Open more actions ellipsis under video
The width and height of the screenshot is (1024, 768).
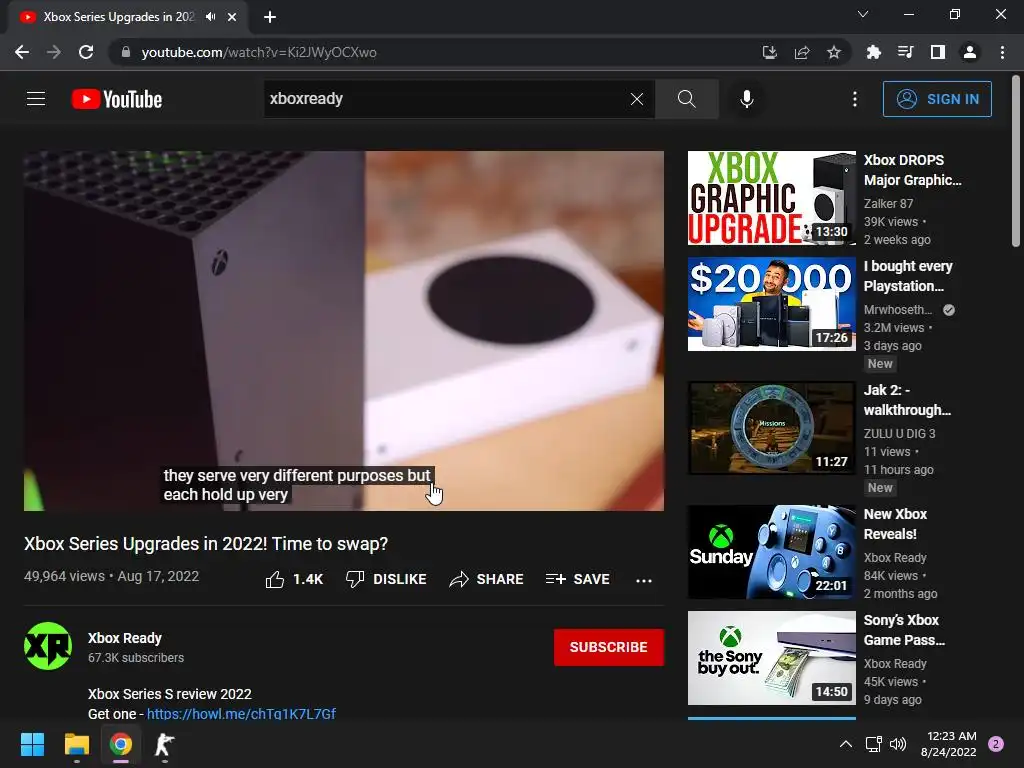tap(644, 580)
